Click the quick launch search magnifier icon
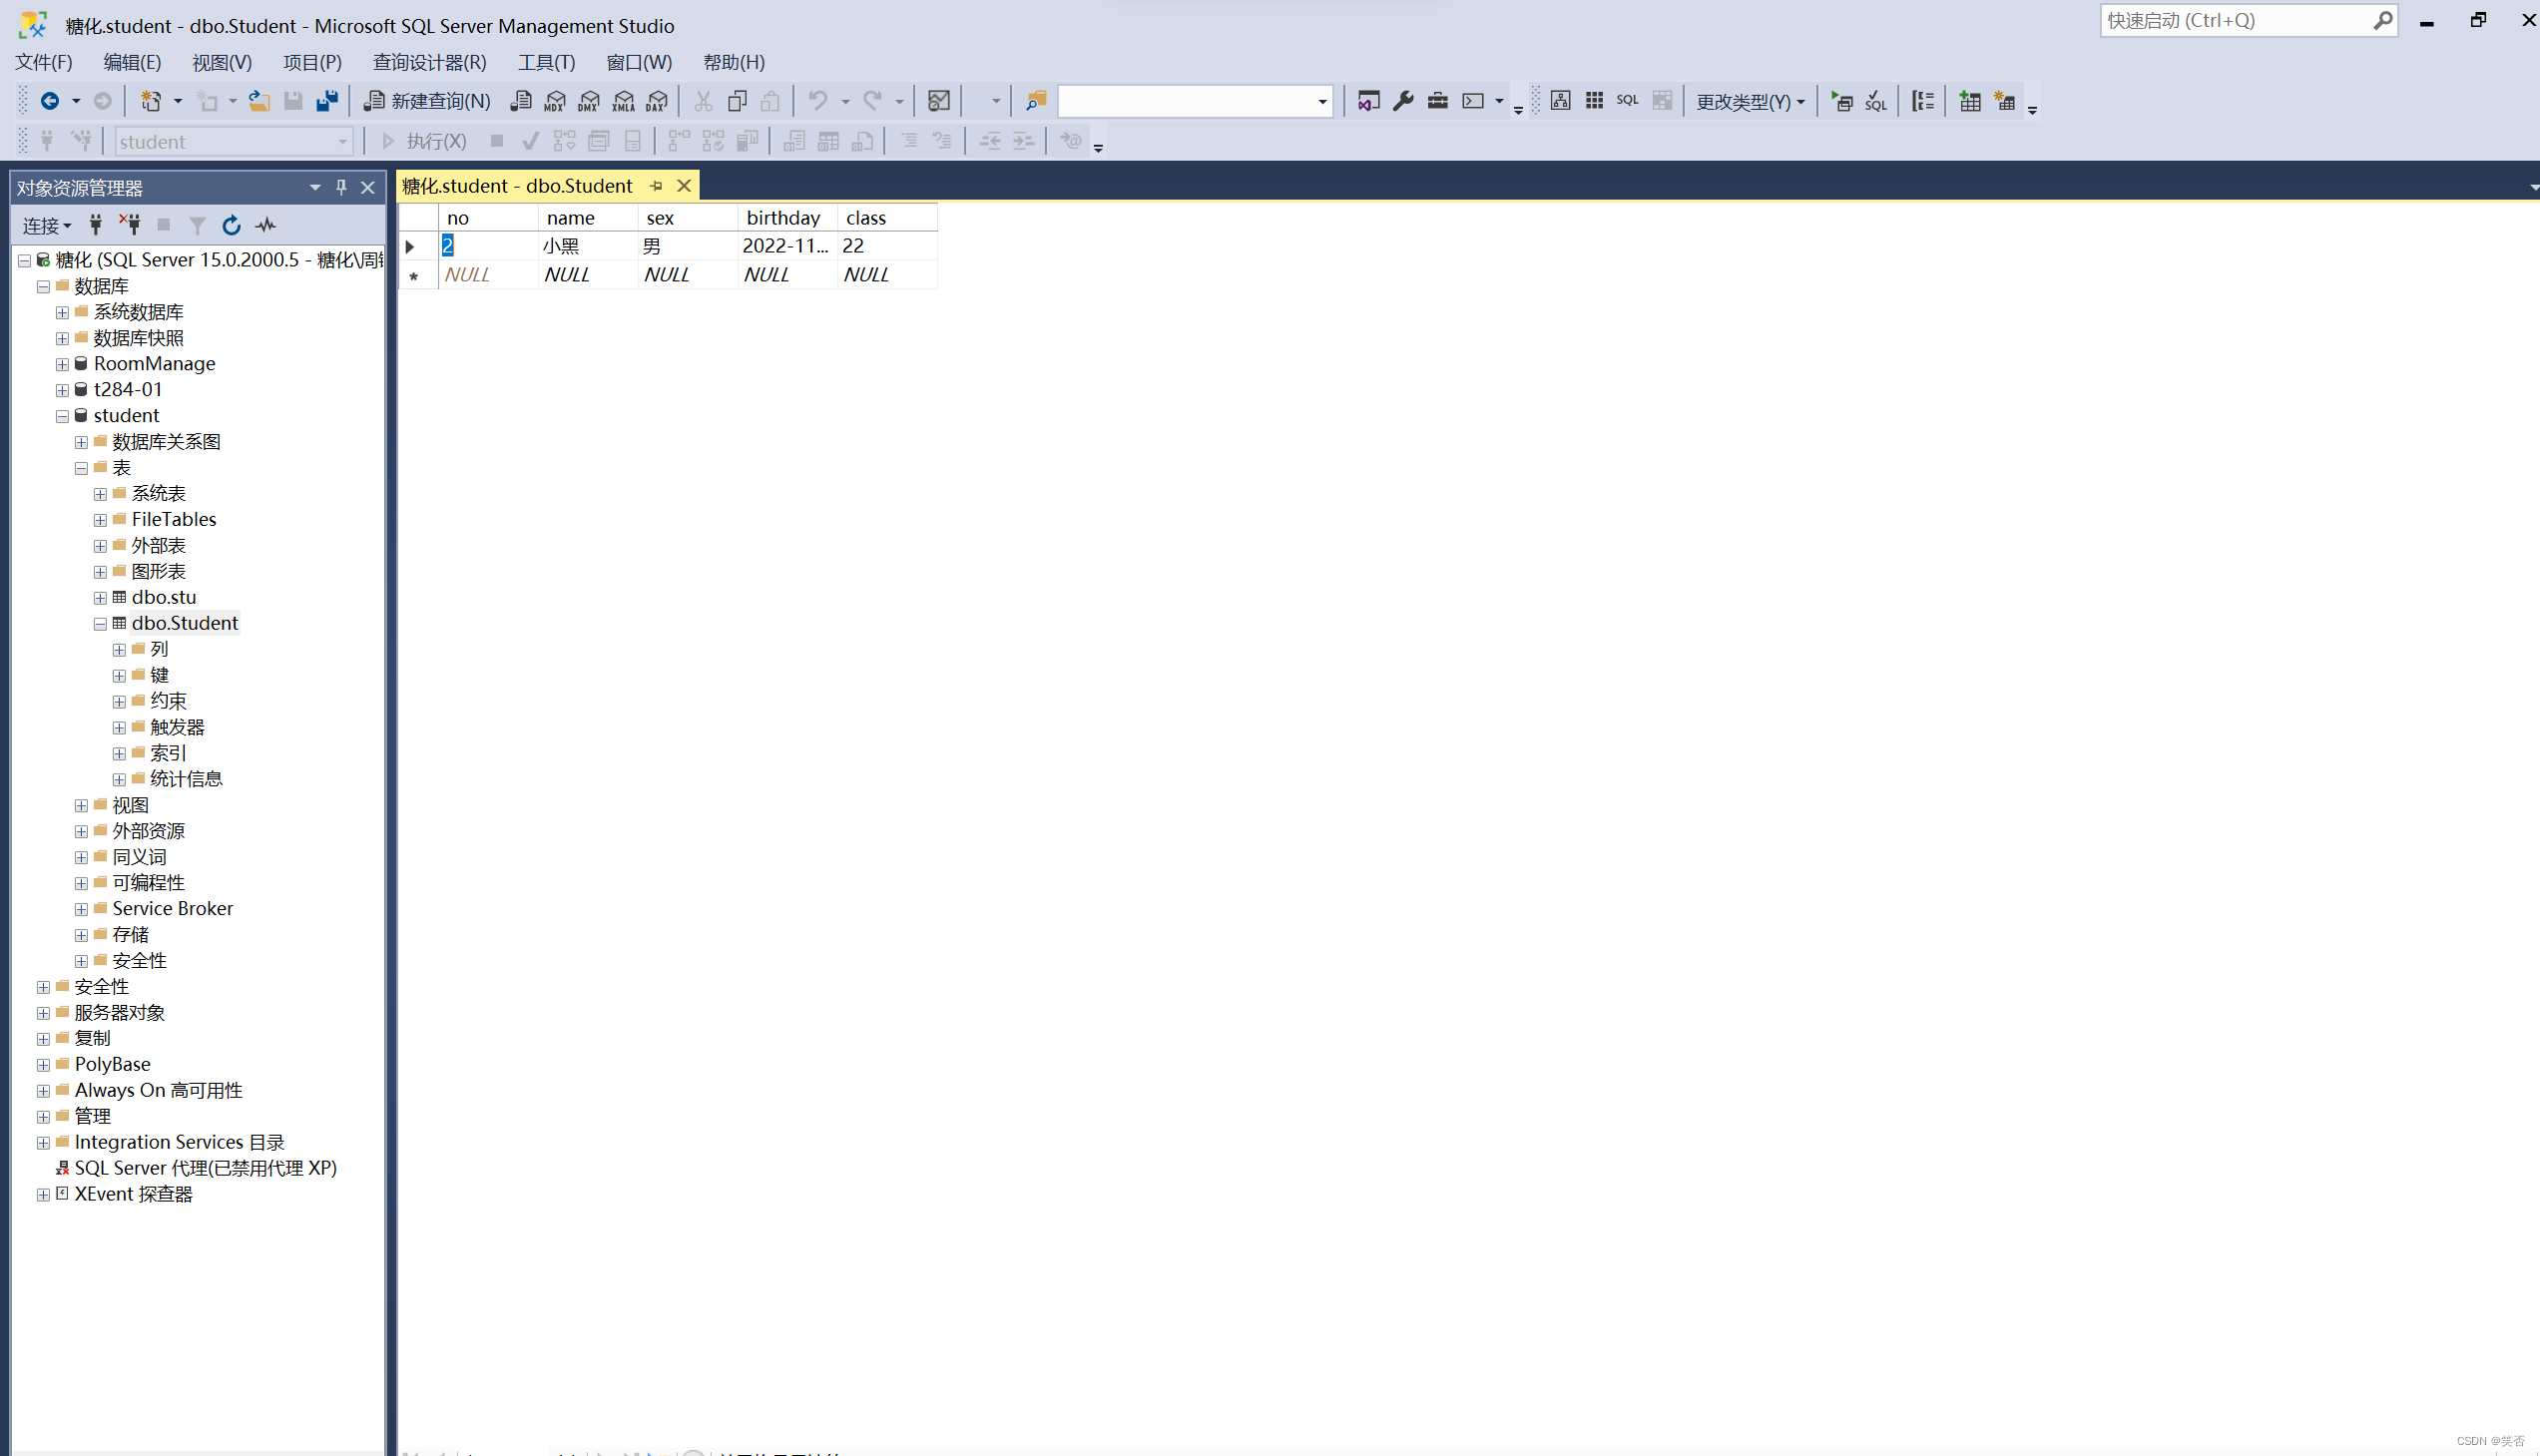This screenshot has height=1456, width=2540. (x=2384, y=20)
